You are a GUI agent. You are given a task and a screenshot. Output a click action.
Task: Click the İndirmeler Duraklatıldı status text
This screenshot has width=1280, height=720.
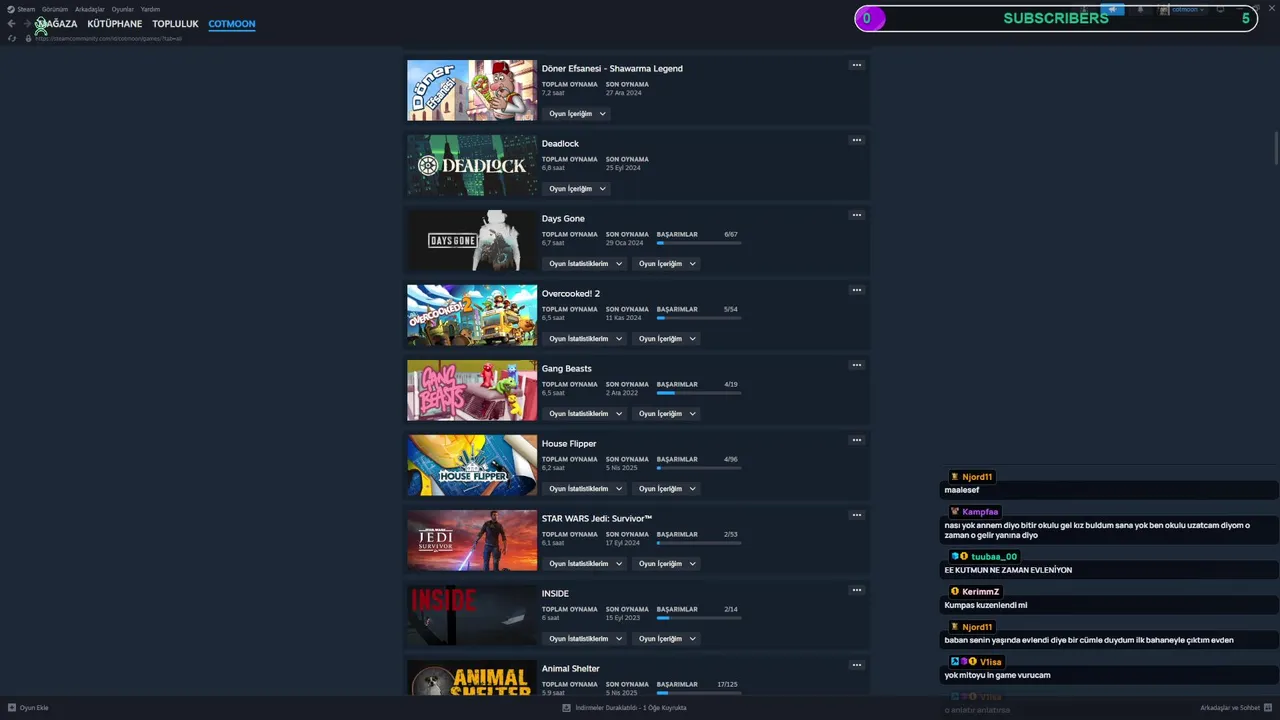click(x=630, y=708)
